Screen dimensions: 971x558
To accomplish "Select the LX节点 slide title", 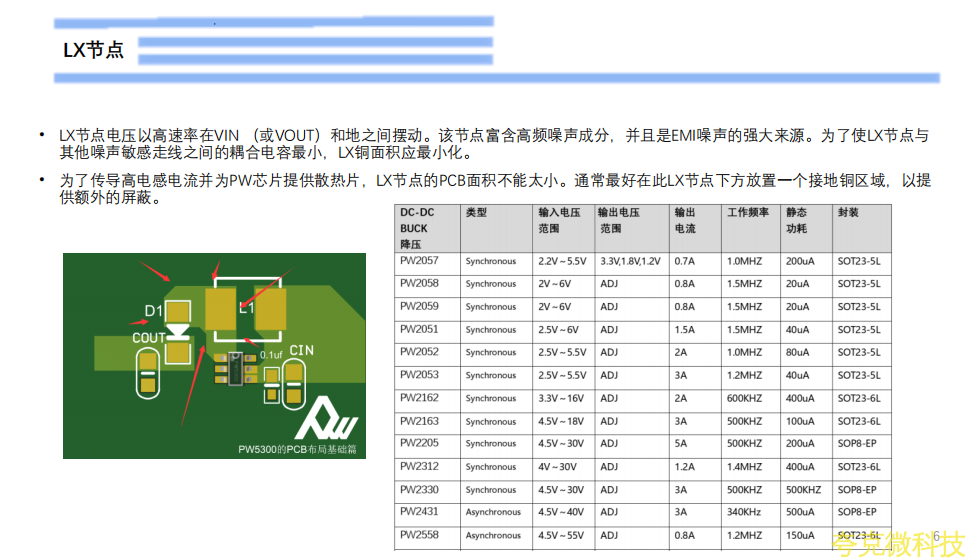I will [x=93, y=50].
